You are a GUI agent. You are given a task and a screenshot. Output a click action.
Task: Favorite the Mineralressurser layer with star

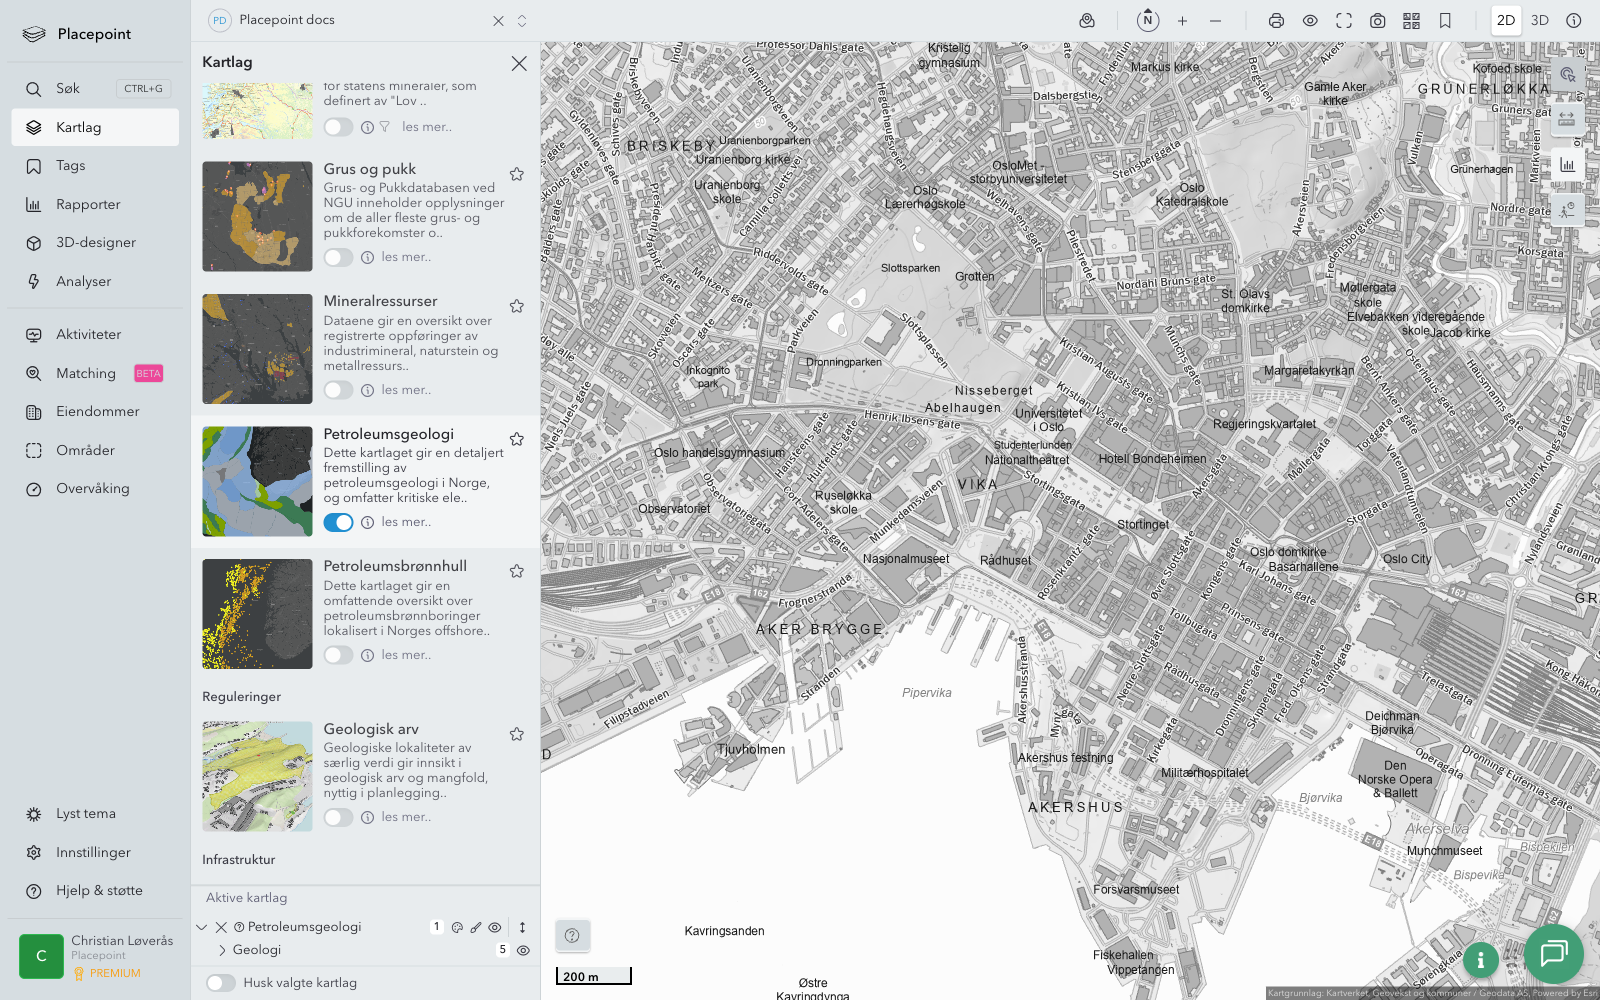[x=517, y=306]
